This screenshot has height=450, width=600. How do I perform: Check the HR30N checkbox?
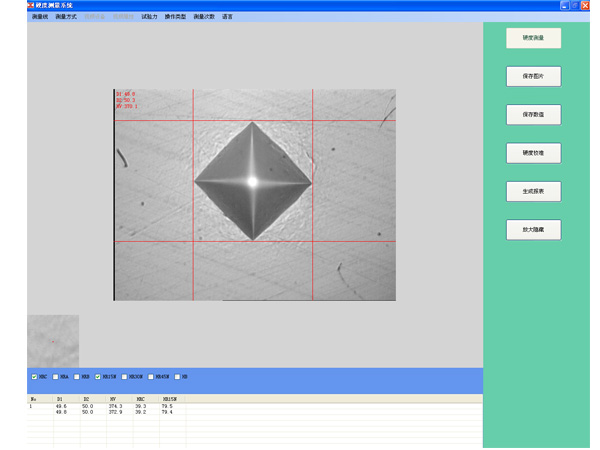[123, 377]
